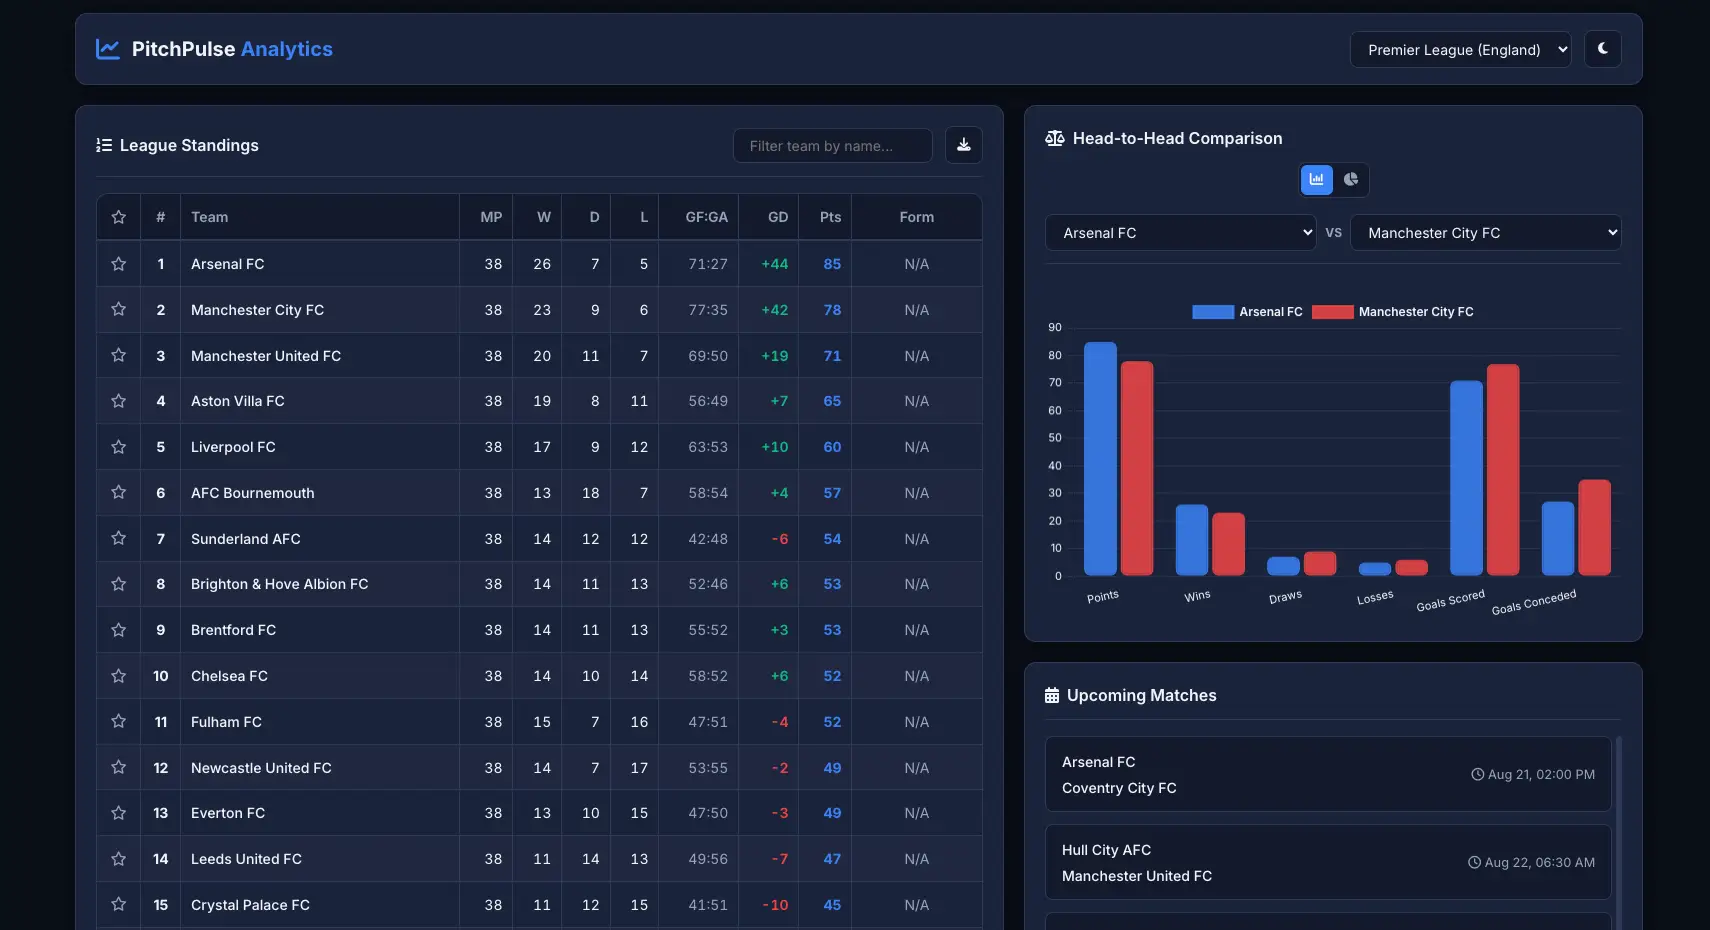Mark Liverpool FC as favorite
1710x930 pixels.
coord(119,447)
